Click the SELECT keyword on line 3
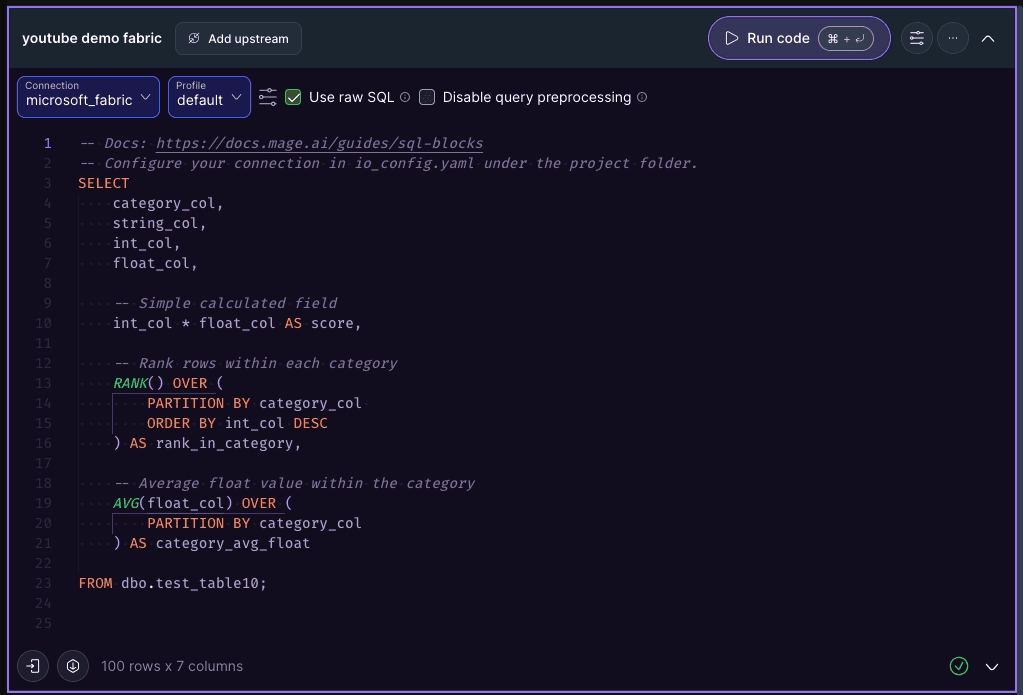 point(104,183)
